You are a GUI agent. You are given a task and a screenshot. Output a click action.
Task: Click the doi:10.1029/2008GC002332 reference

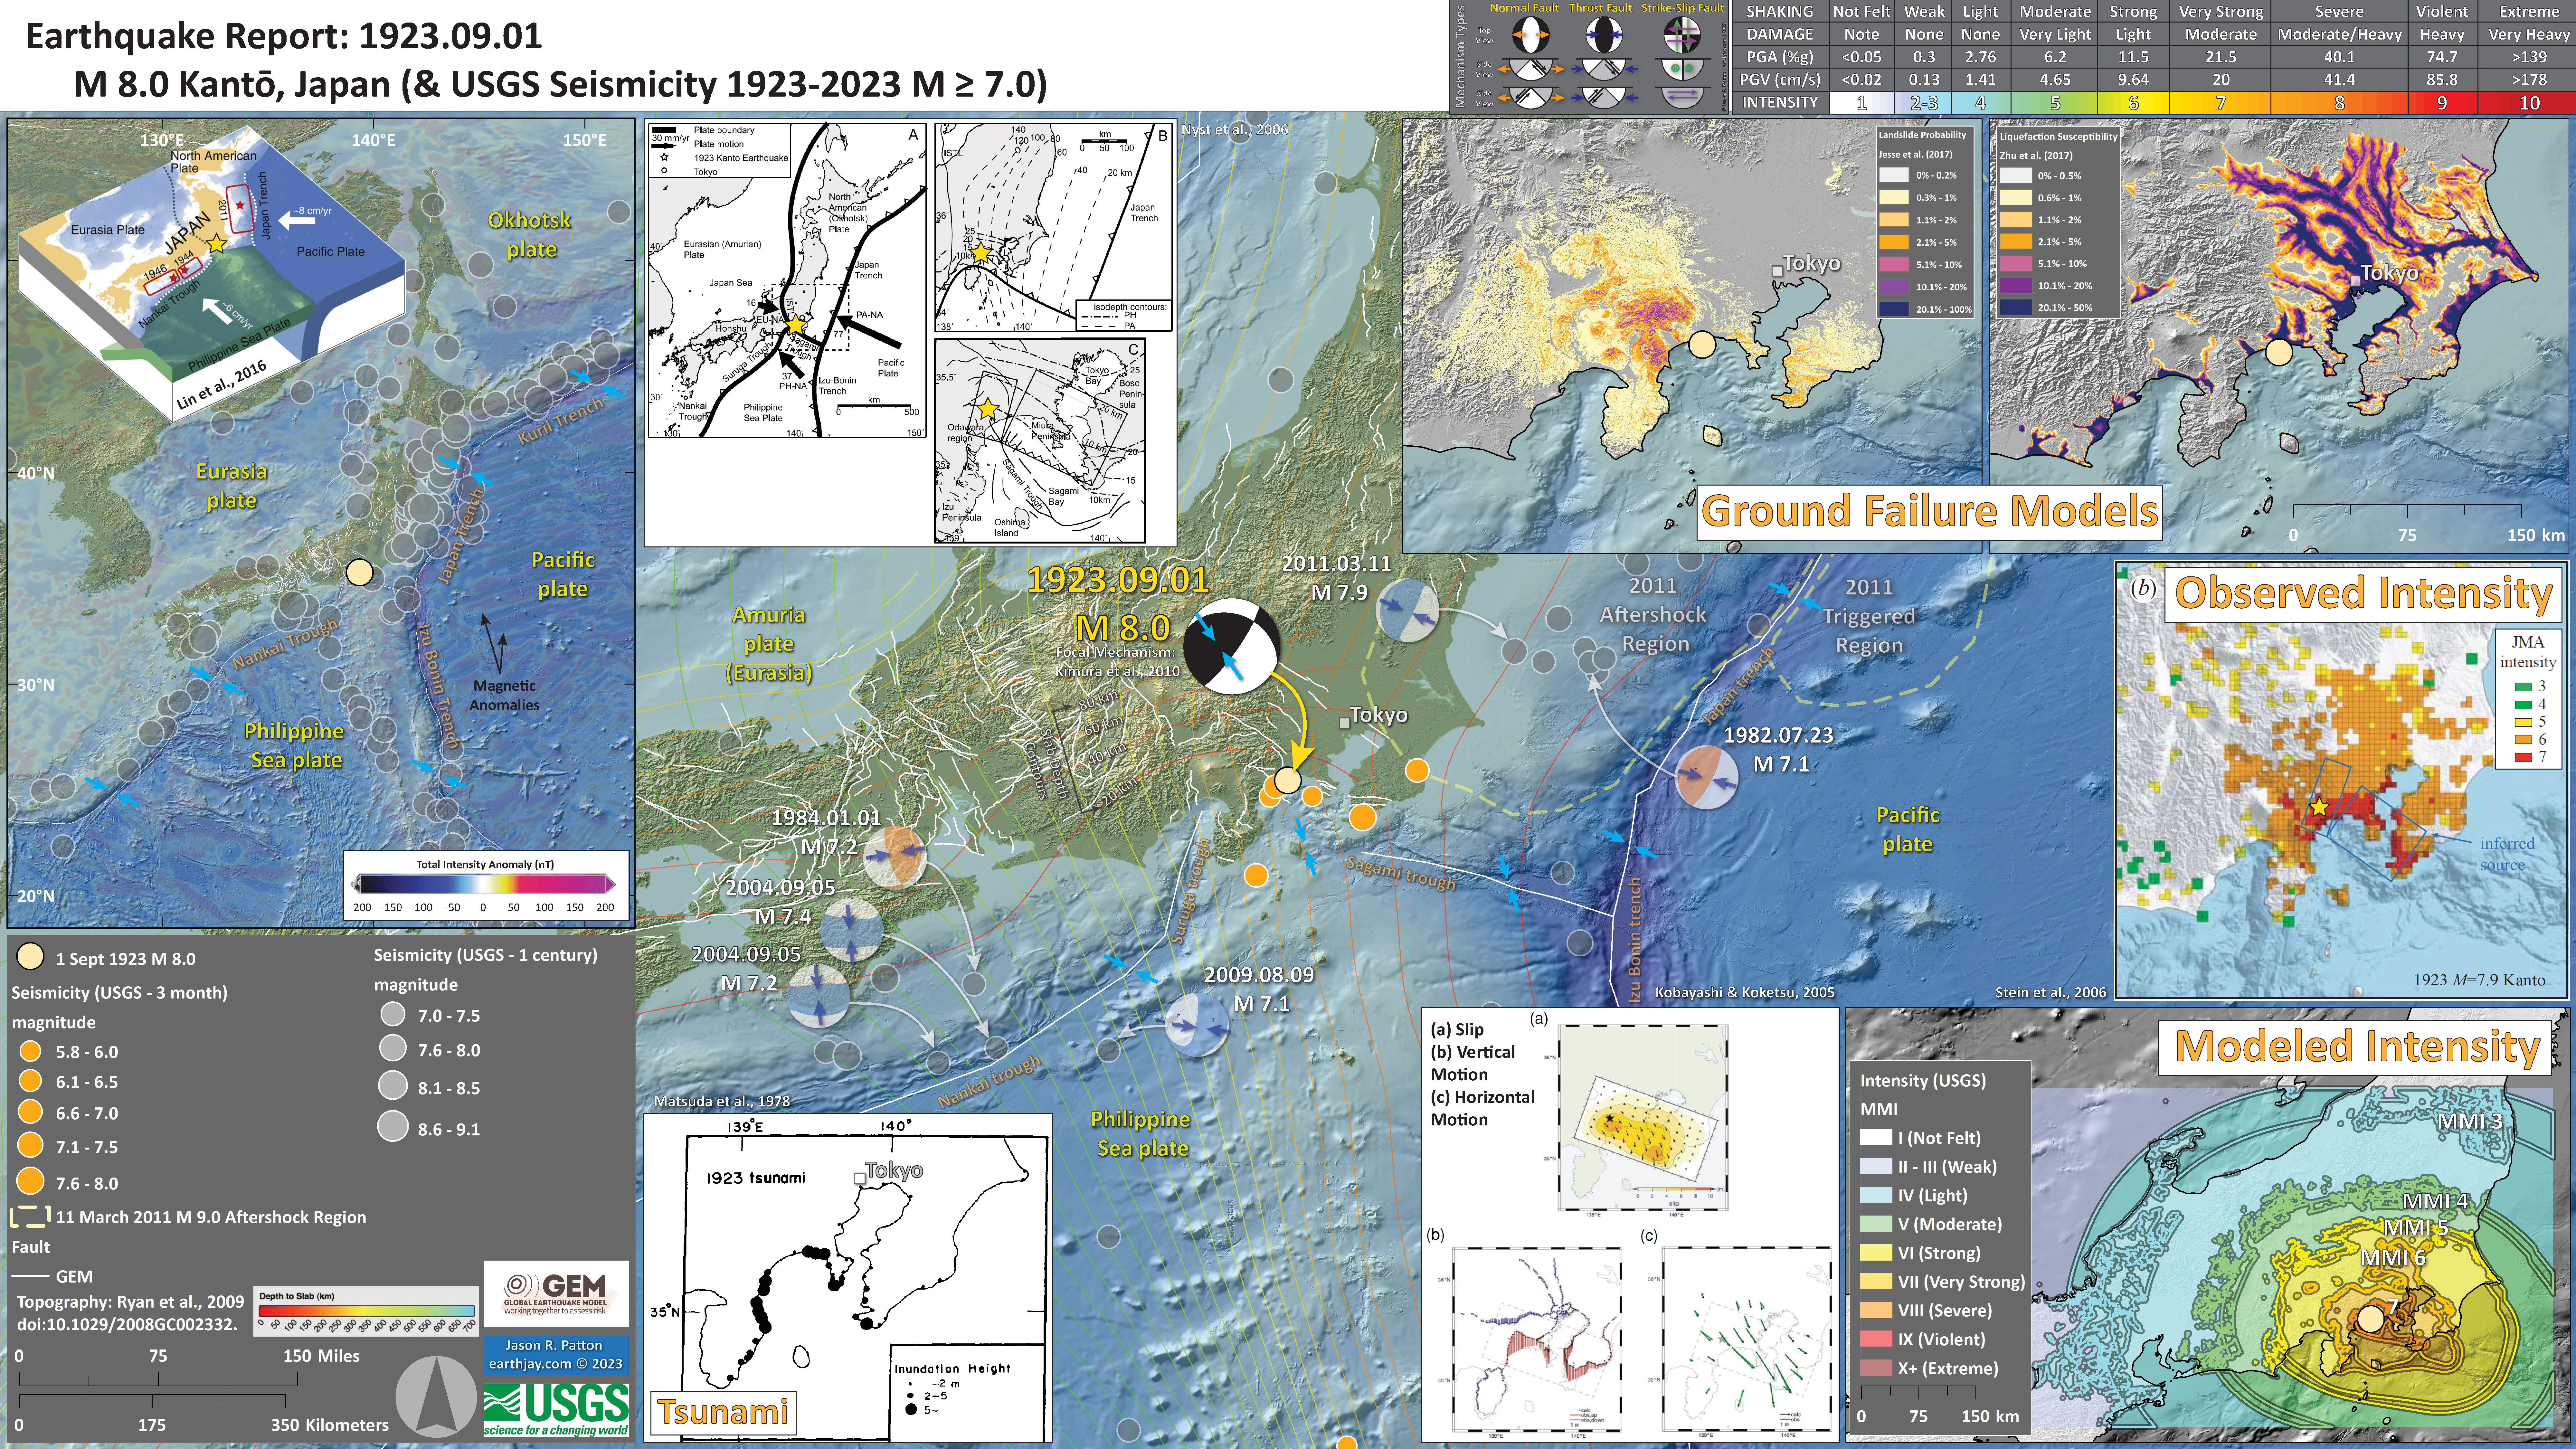point(127,1324)
